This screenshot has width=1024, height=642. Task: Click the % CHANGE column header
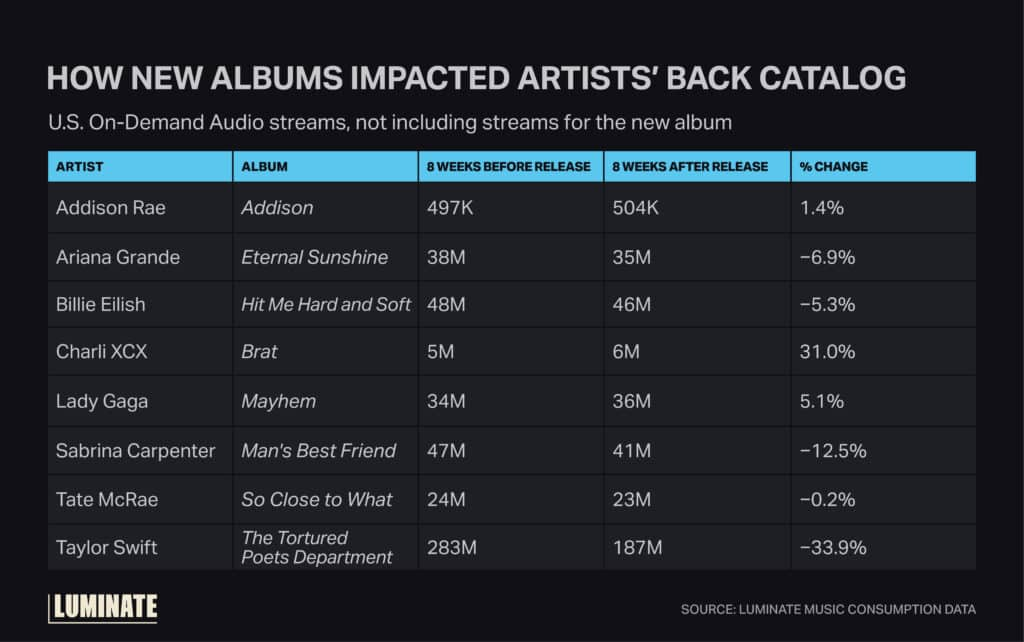[x=834, y=166]
